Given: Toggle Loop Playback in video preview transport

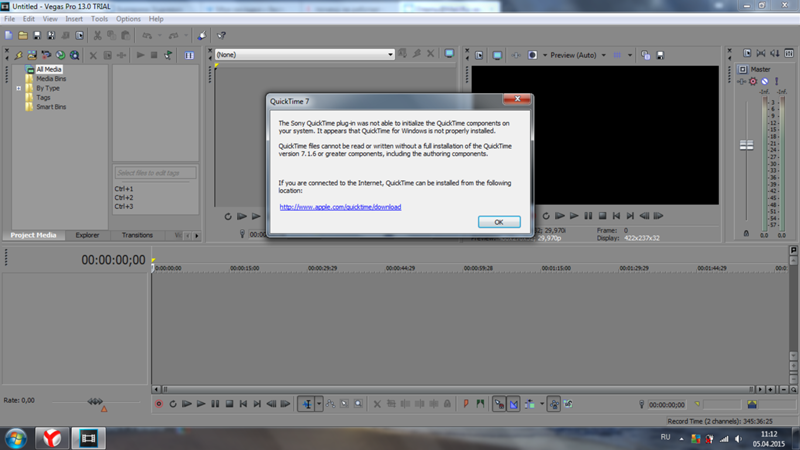Looking at the screenshot, I should pyautogui.click(x=546, y=216).
